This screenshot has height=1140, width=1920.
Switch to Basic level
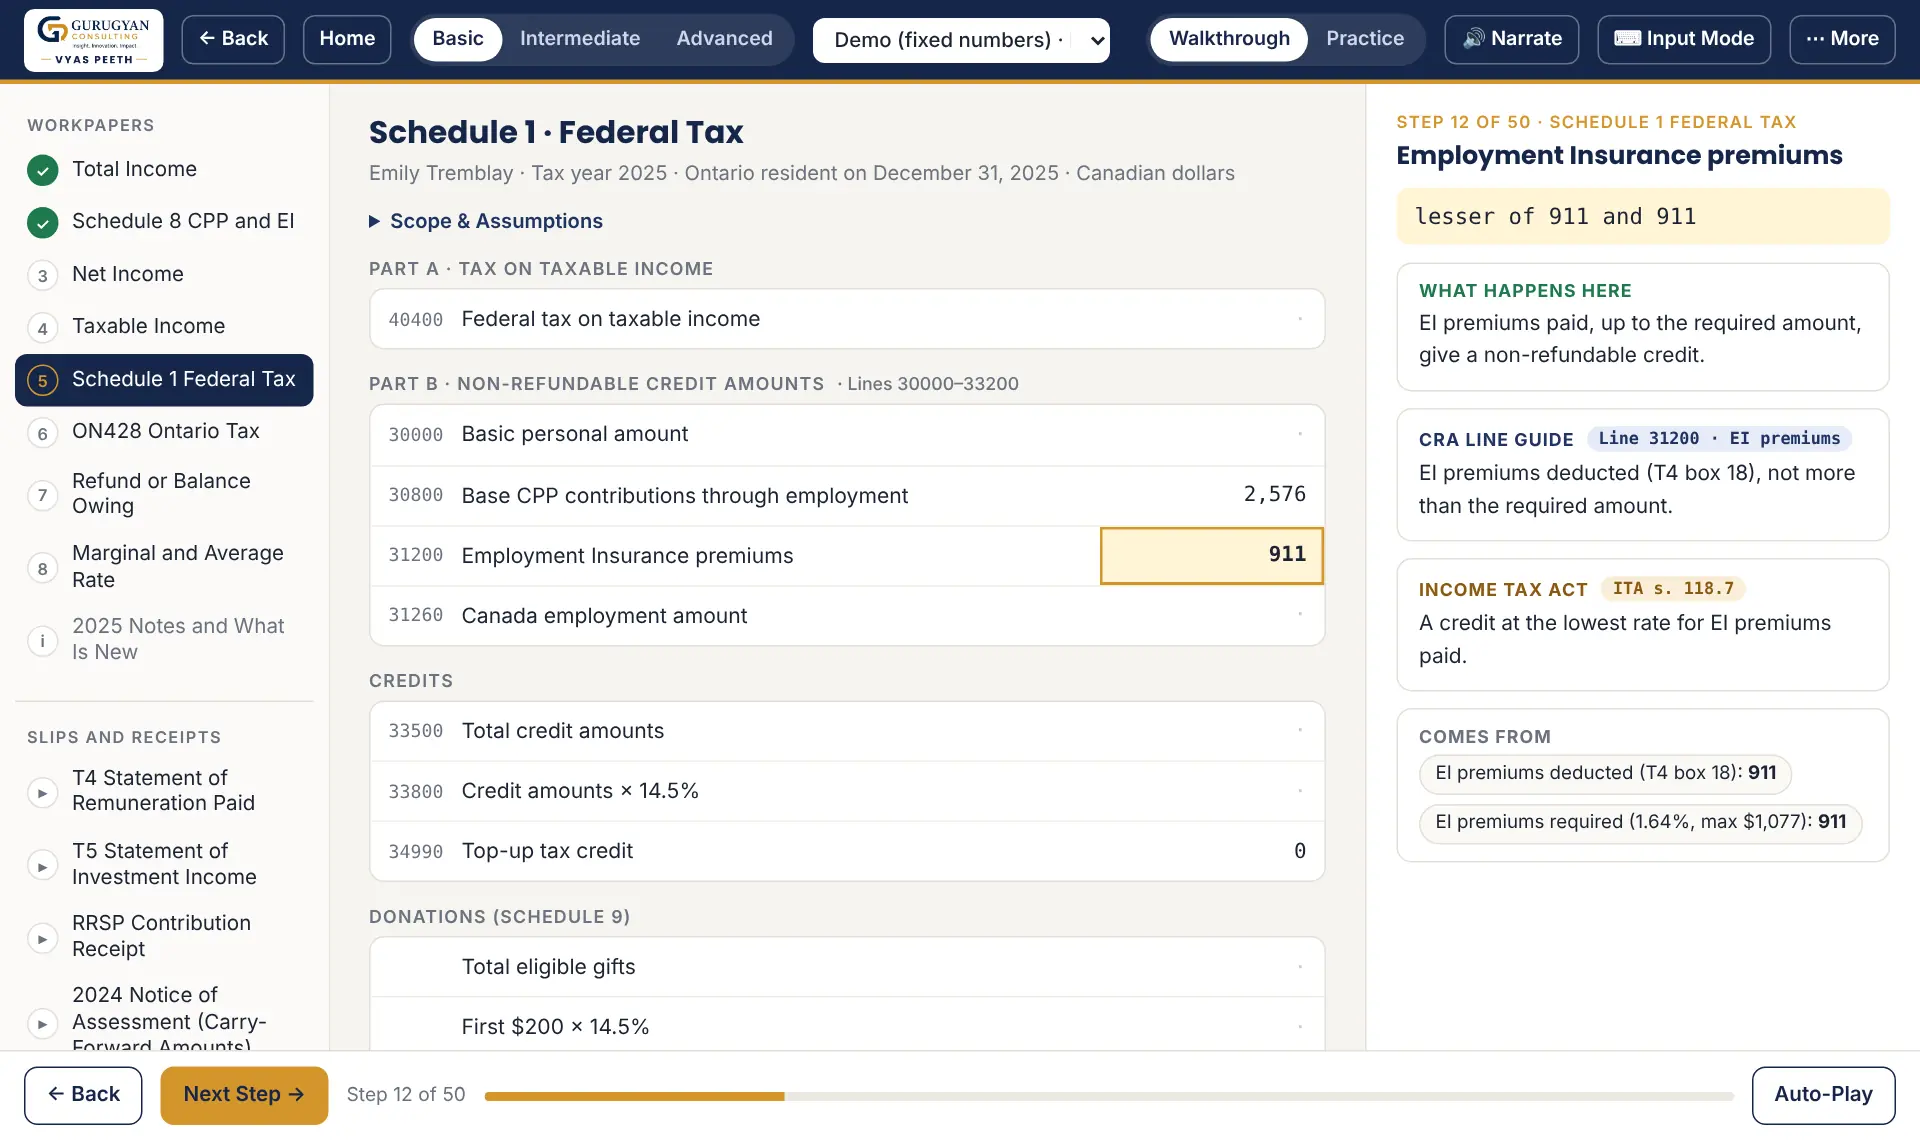(x=458, y=39)
